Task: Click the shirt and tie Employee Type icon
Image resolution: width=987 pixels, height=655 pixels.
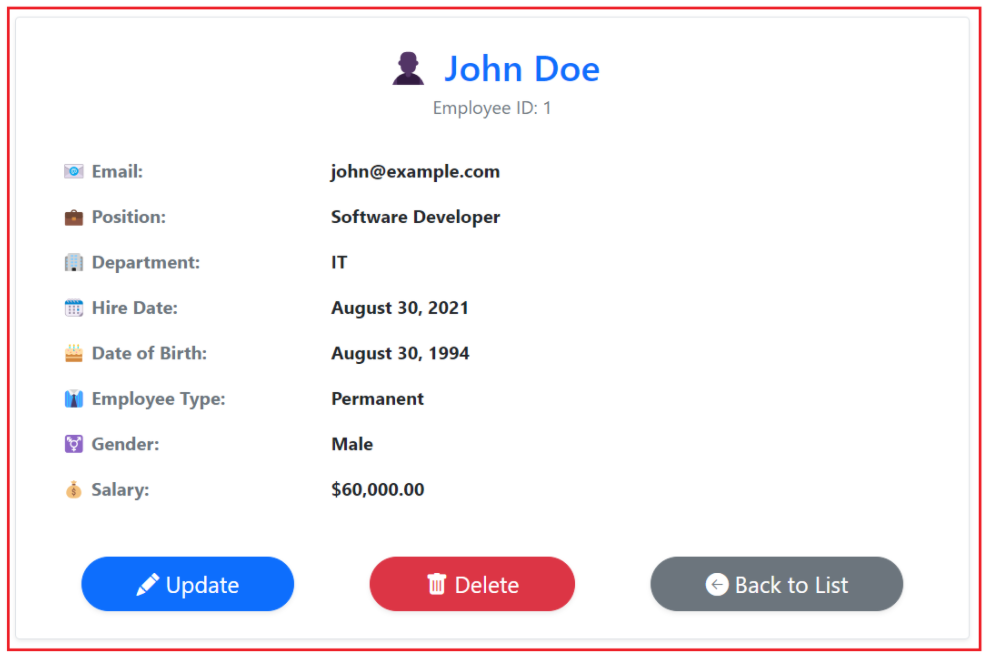Action: click(x=74, y=399)
